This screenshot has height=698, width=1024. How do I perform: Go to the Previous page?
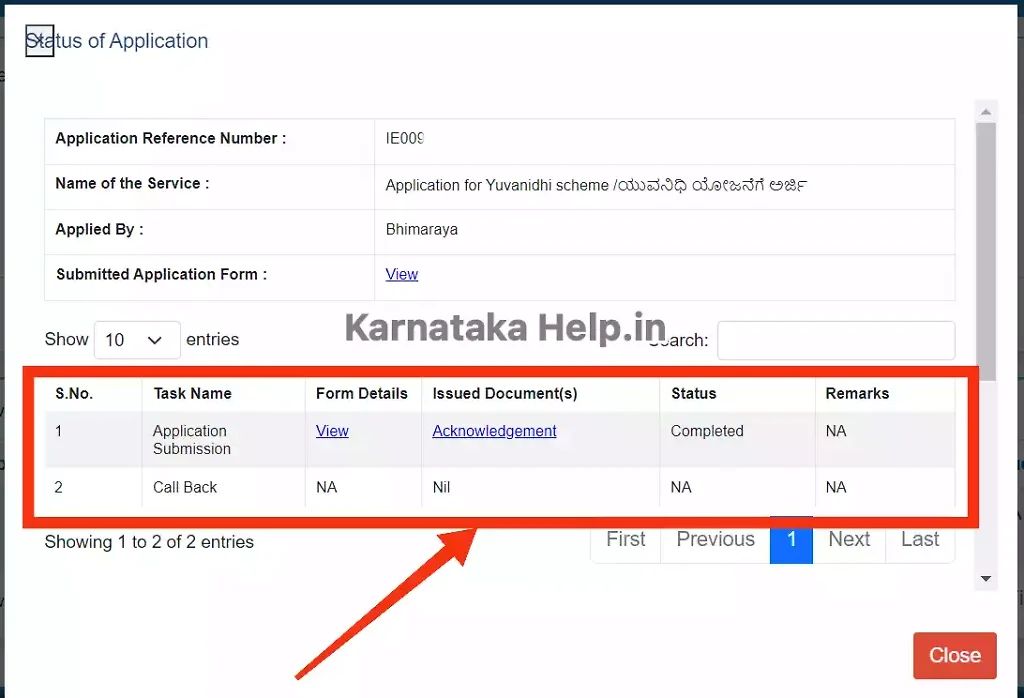(x=715, y=539)
